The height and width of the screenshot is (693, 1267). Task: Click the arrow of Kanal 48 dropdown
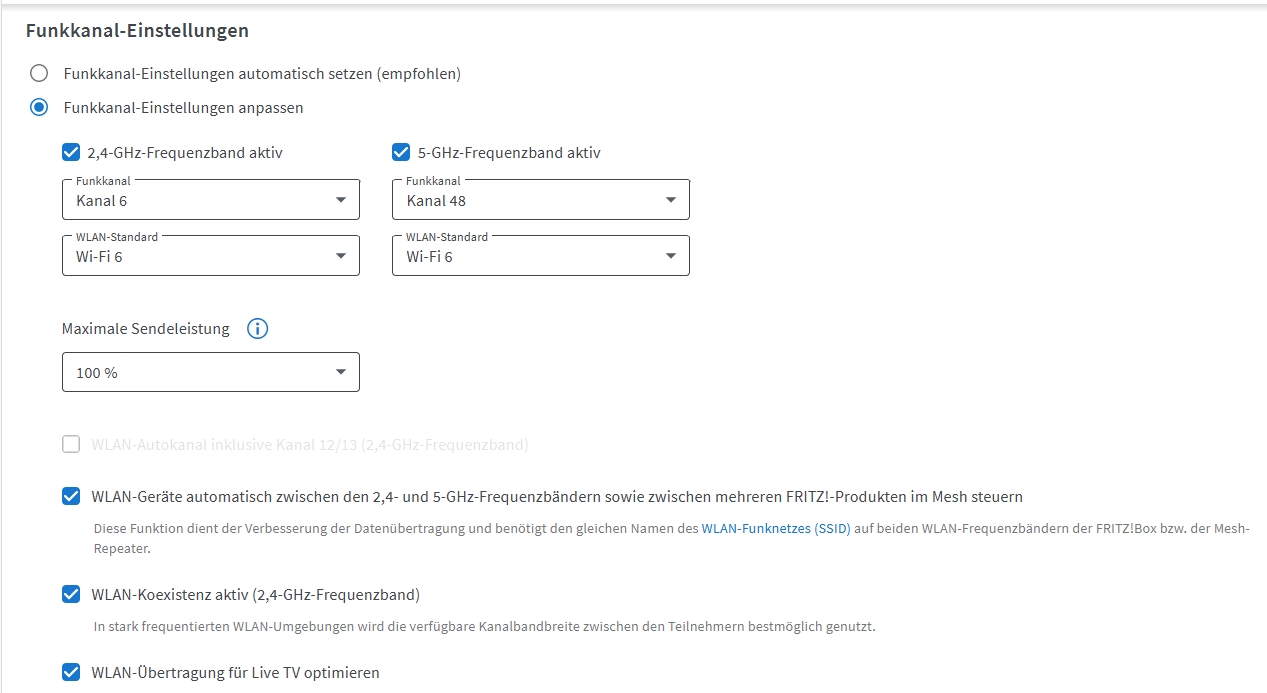(671, 200)
